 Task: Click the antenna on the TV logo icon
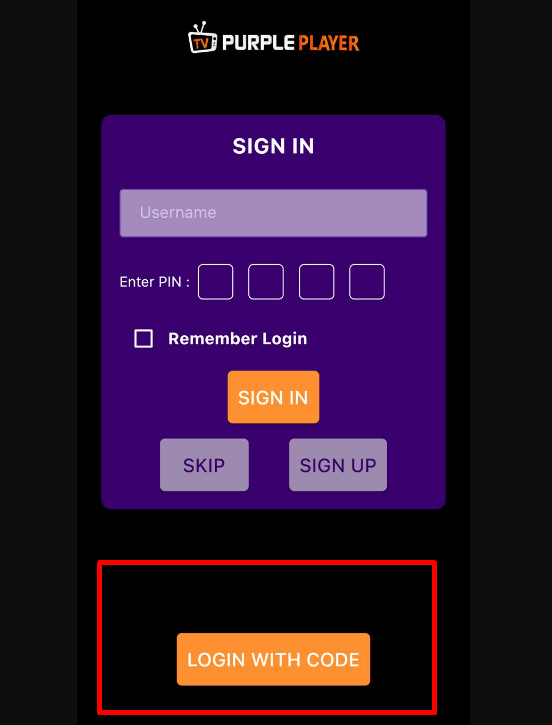(201, 25)
